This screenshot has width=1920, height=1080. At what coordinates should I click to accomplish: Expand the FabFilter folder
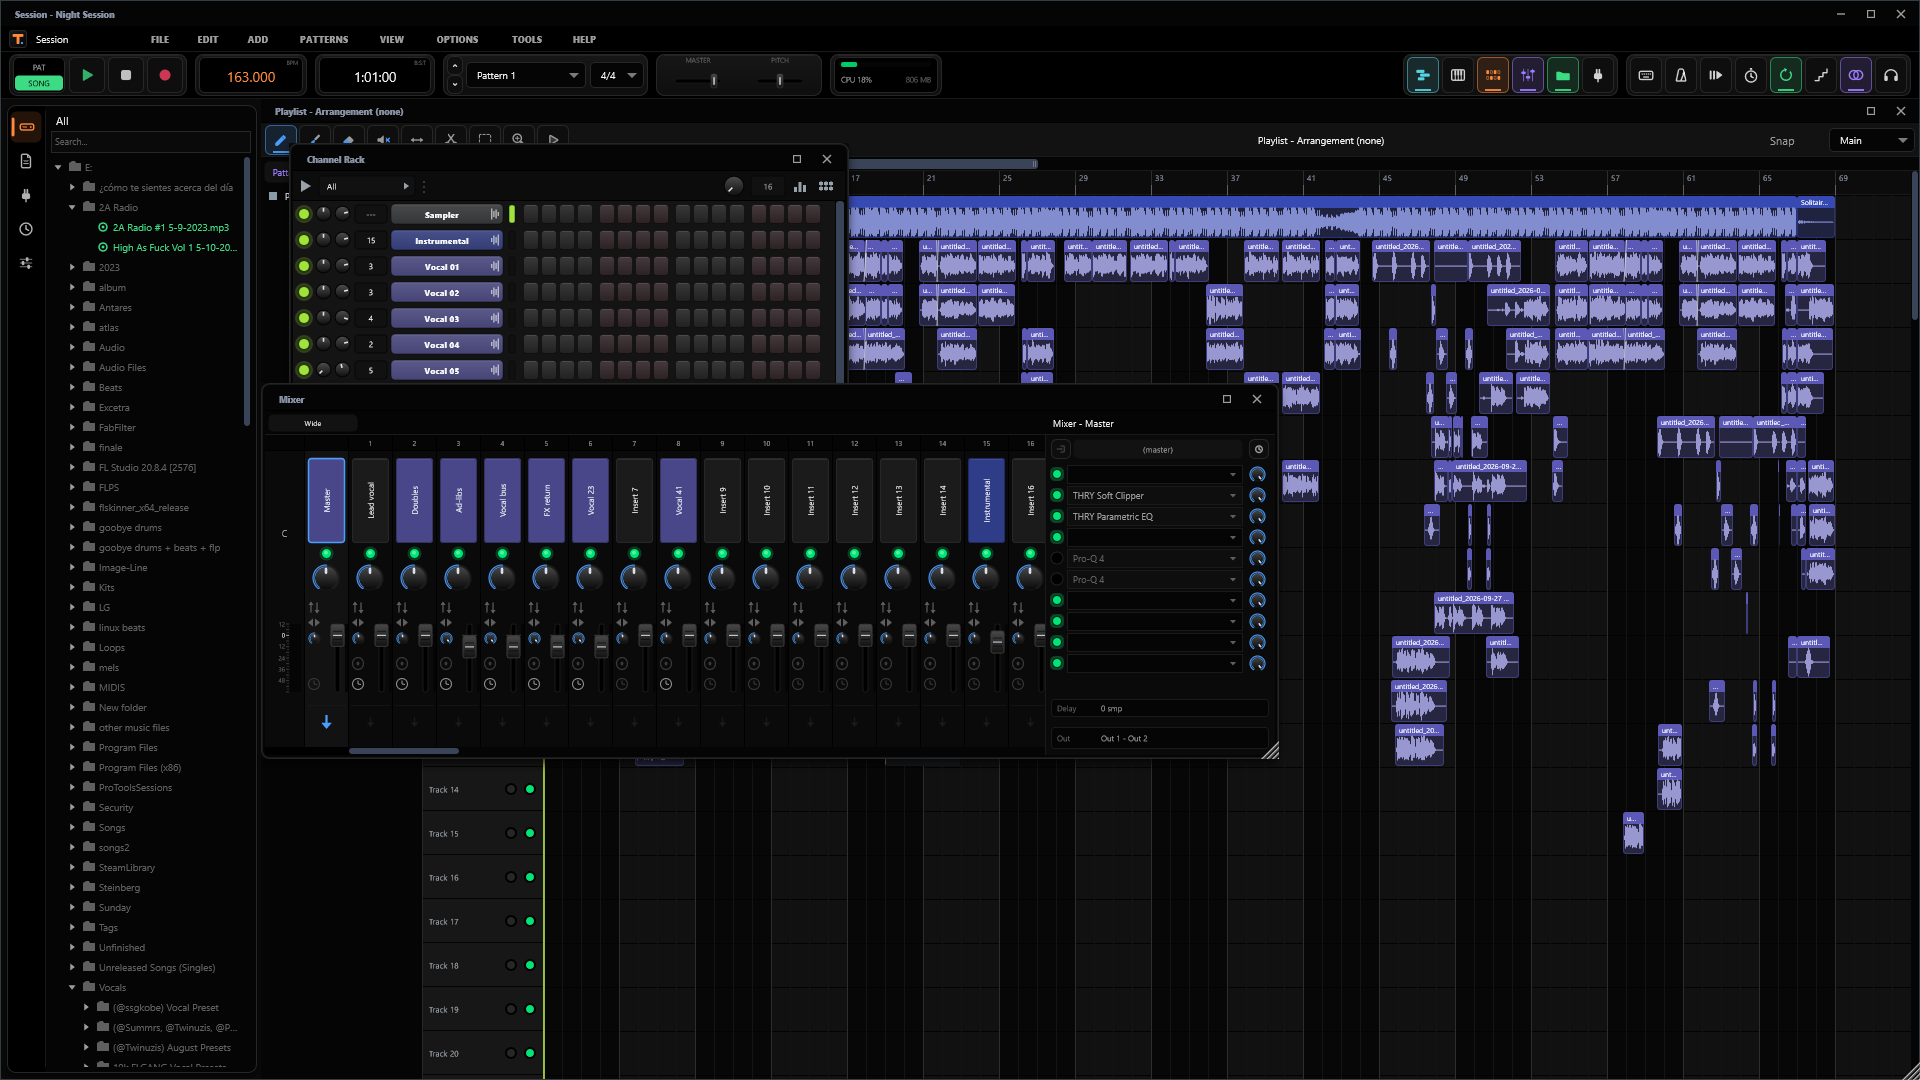pos(72,427)
